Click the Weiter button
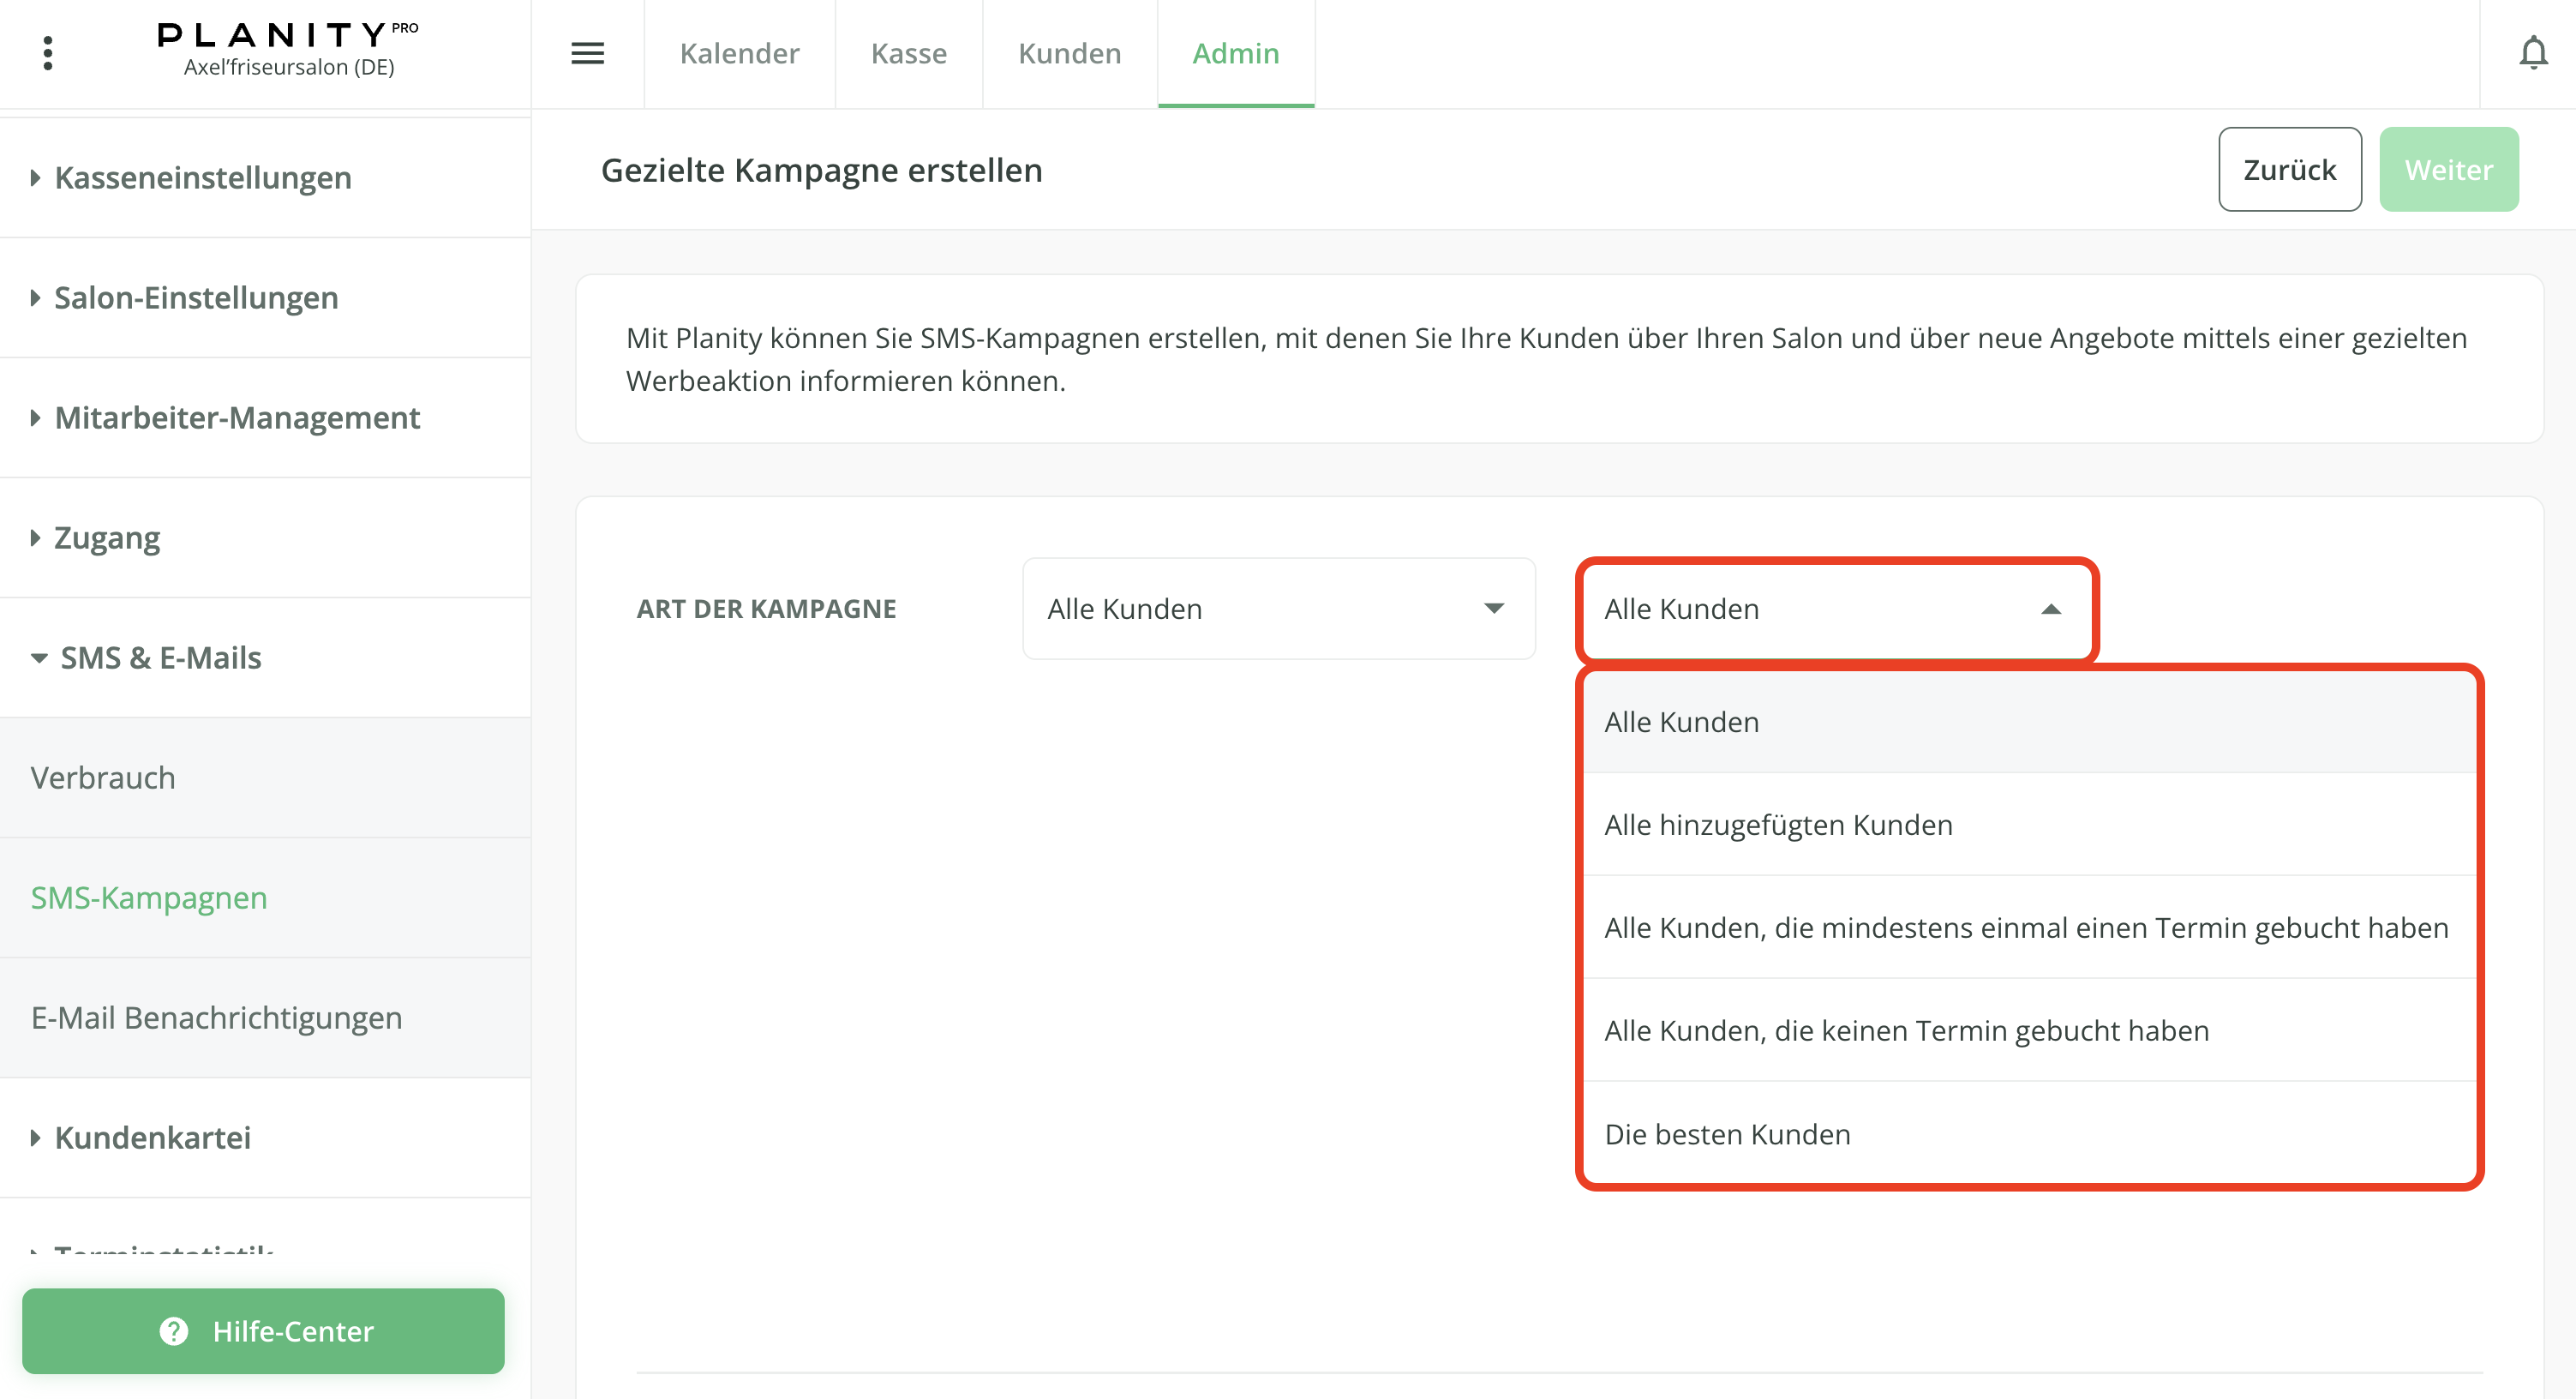Image resolution: width=2576 pixels, height=1399 pixels. [2448, 170]
